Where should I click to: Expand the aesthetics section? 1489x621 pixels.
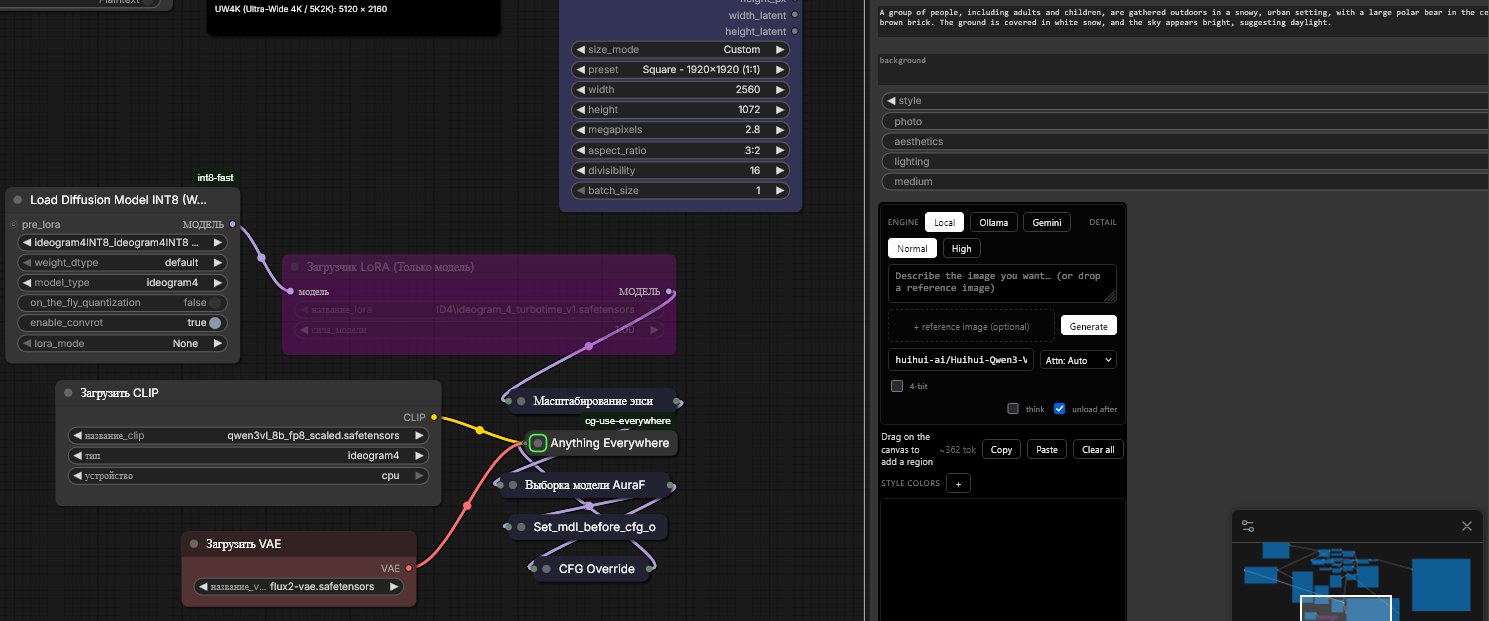[x=1185, y=141]
